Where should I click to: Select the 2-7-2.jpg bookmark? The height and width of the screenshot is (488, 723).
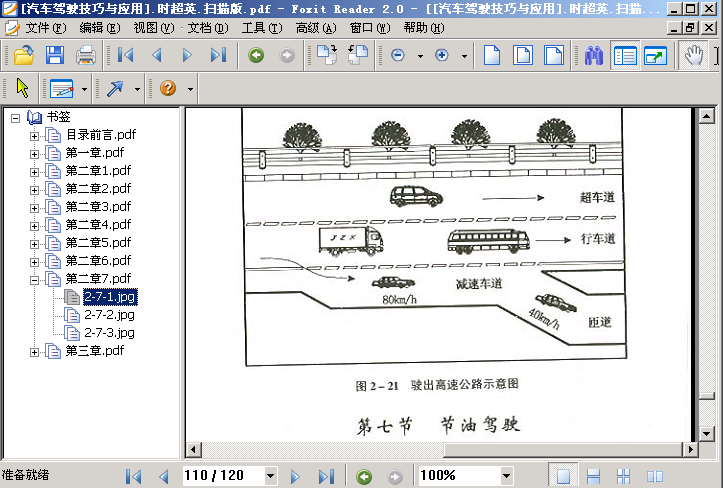click(109, 315)
